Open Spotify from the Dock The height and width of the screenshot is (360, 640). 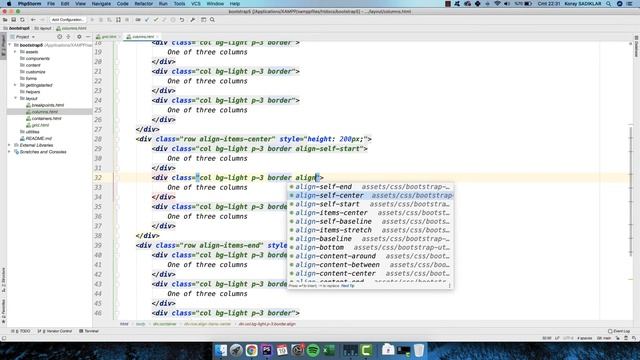[x=313, y=350]
